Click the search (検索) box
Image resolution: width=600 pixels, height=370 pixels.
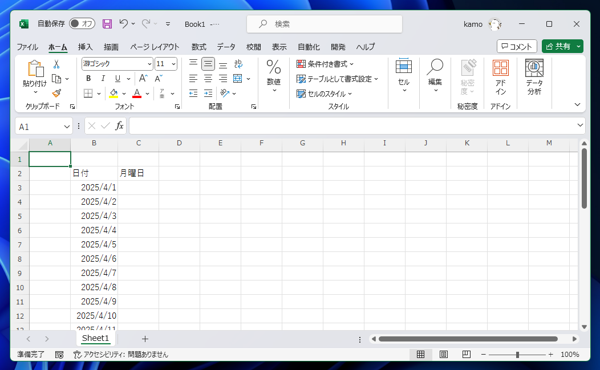[324, 24]
